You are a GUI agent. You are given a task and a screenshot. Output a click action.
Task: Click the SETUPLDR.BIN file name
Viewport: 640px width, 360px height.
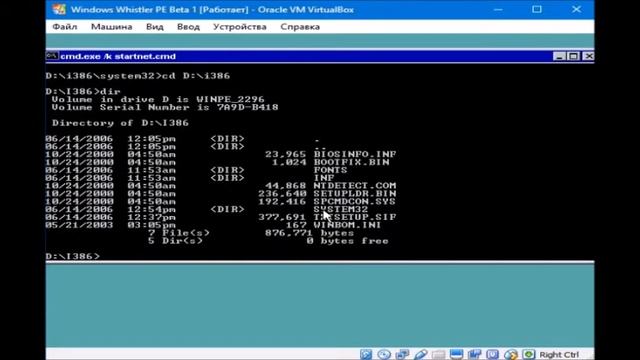point(355,193)
